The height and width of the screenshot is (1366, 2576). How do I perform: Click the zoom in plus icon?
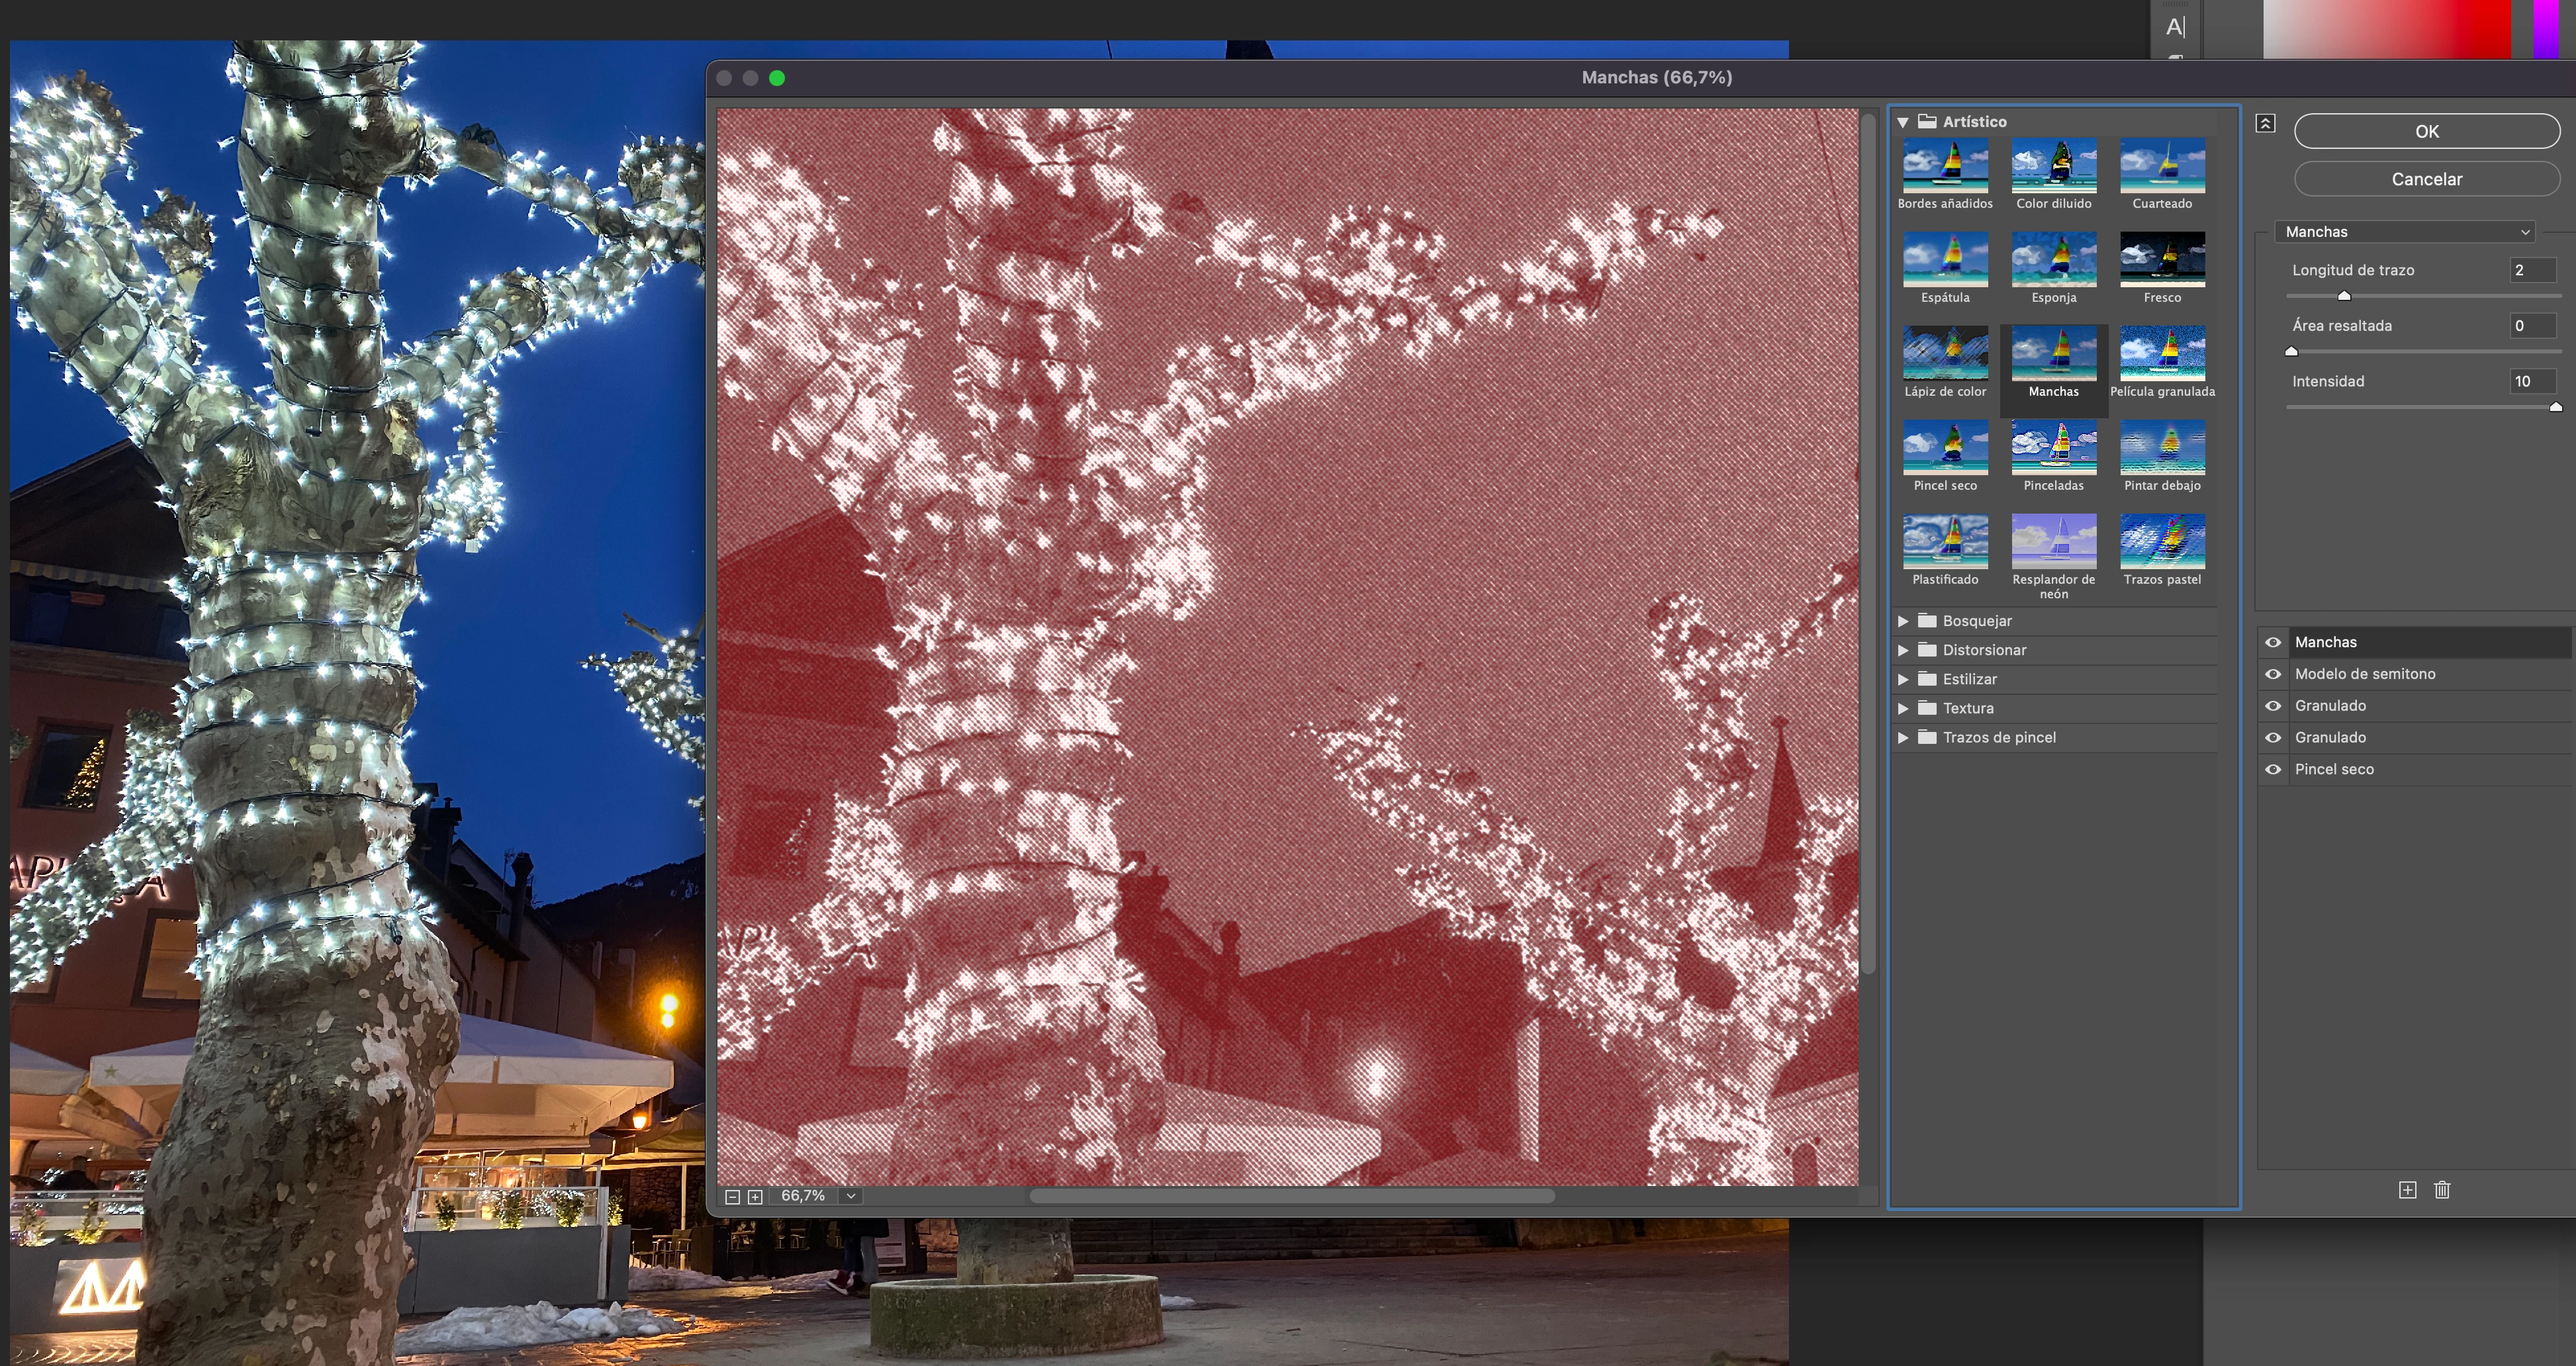tap(755, 1197)
